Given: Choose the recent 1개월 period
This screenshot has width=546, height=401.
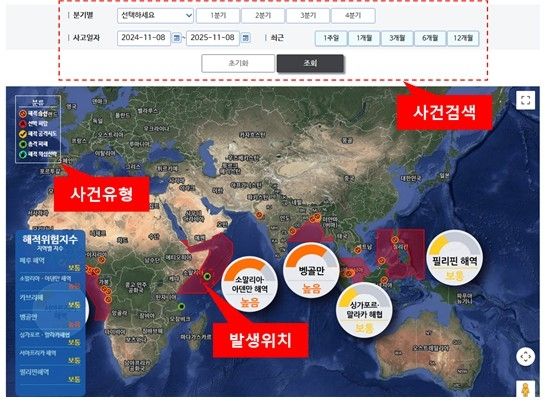Looking at the screenshot, I should (x=364, y=38).
